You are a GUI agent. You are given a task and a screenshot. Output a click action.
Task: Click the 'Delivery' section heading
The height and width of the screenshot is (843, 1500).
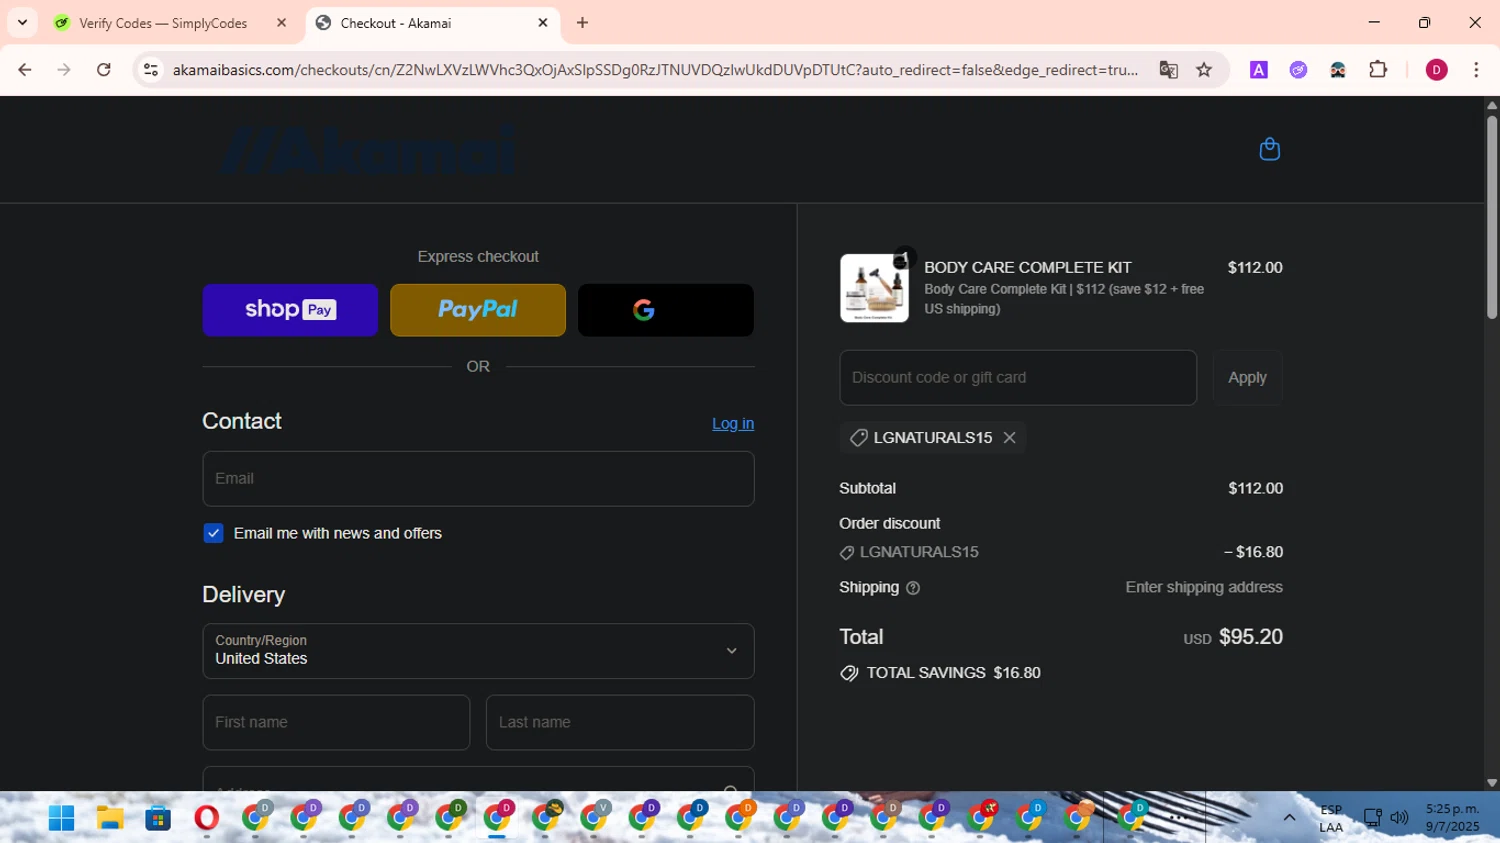(x=243, y=595)
